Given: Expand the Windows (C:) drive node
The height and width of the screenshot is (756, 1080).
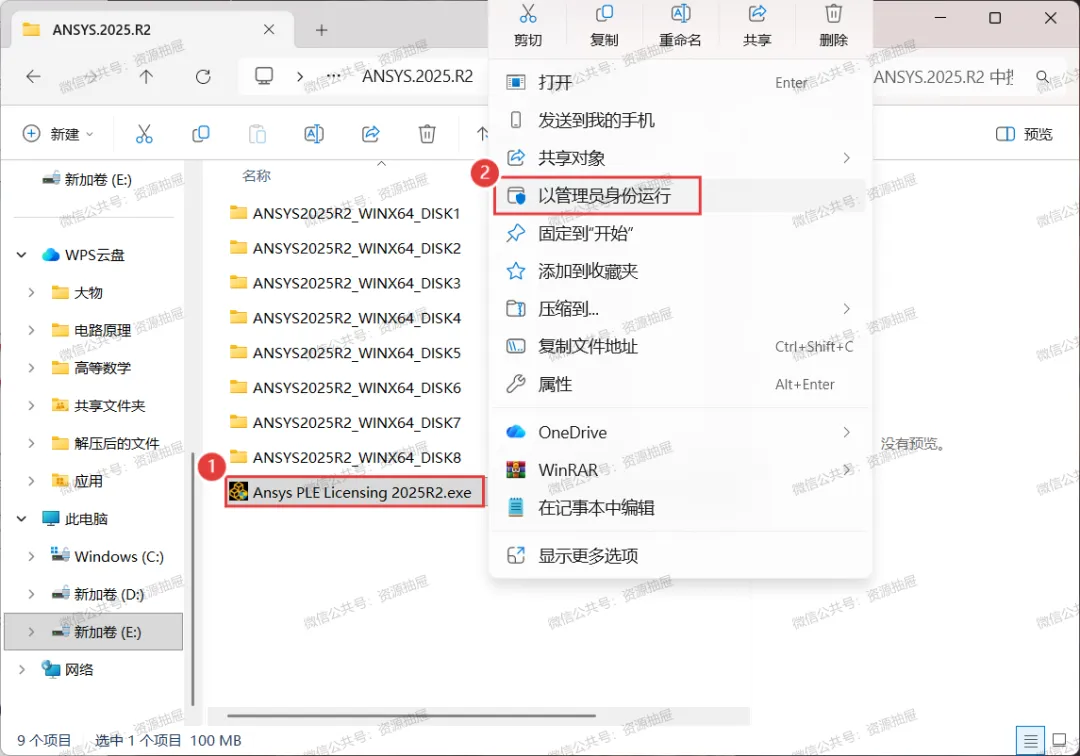Looking at the screenshot, I should click(x=31, y=556).
